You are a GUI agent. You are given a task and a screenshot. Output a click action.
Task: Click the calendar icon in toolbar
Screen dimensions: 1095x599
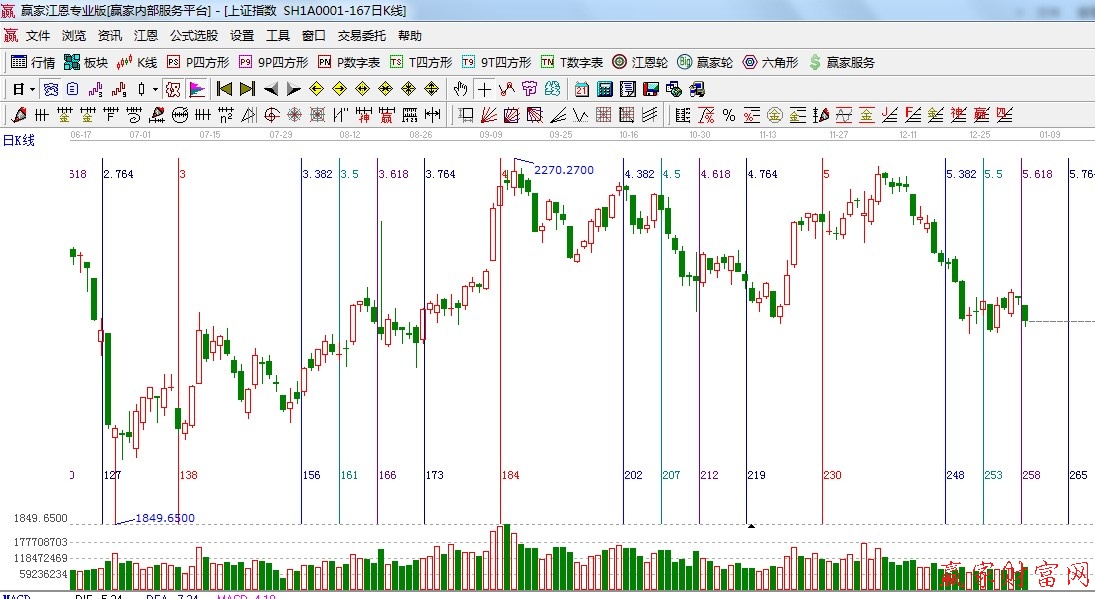(581, 89)
